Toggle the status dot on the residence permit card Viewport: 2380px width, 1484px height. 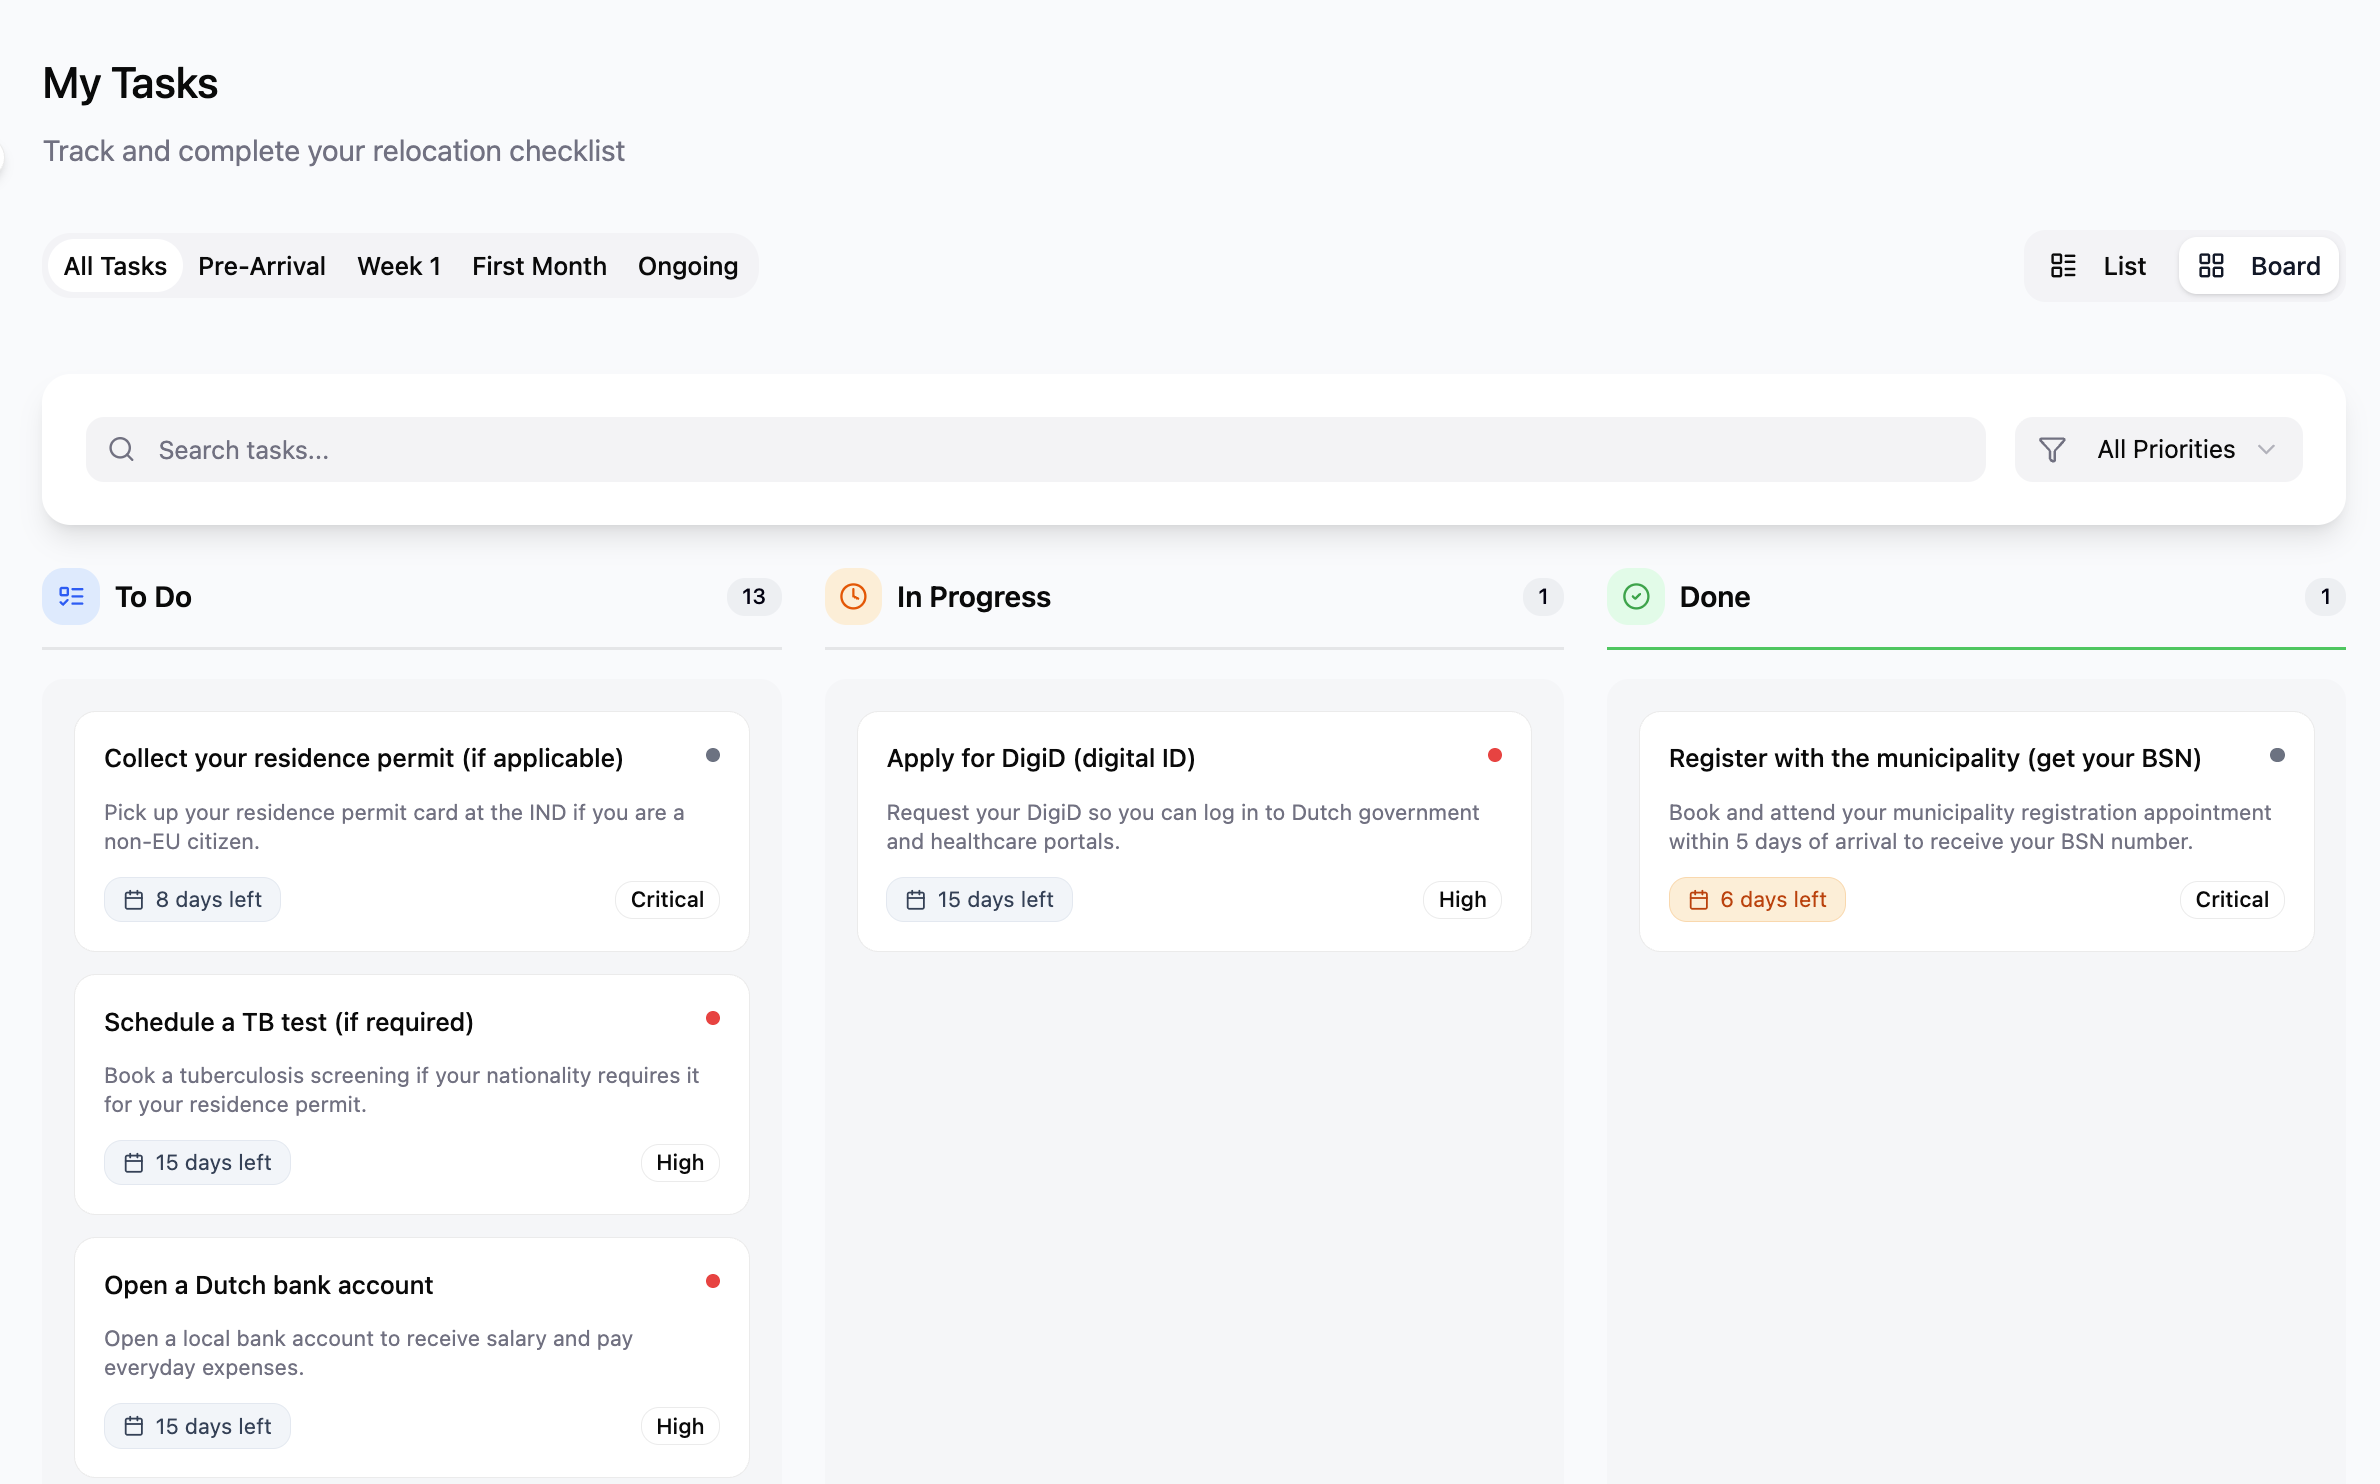713,755
